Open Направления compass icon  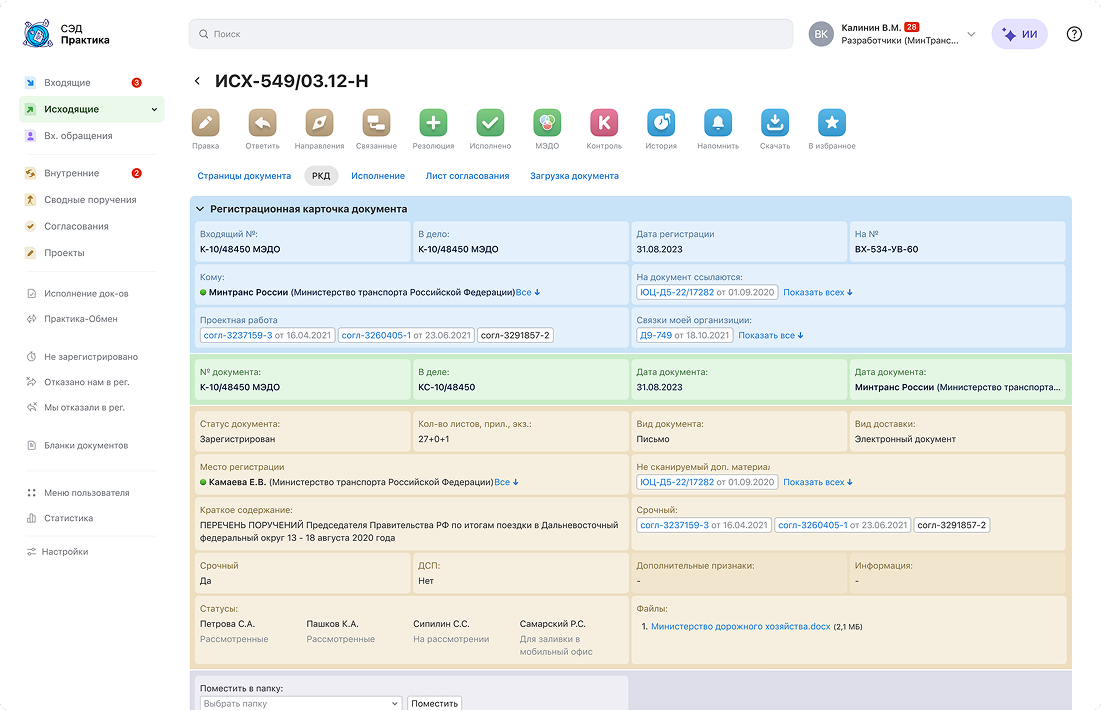point(320,123)
